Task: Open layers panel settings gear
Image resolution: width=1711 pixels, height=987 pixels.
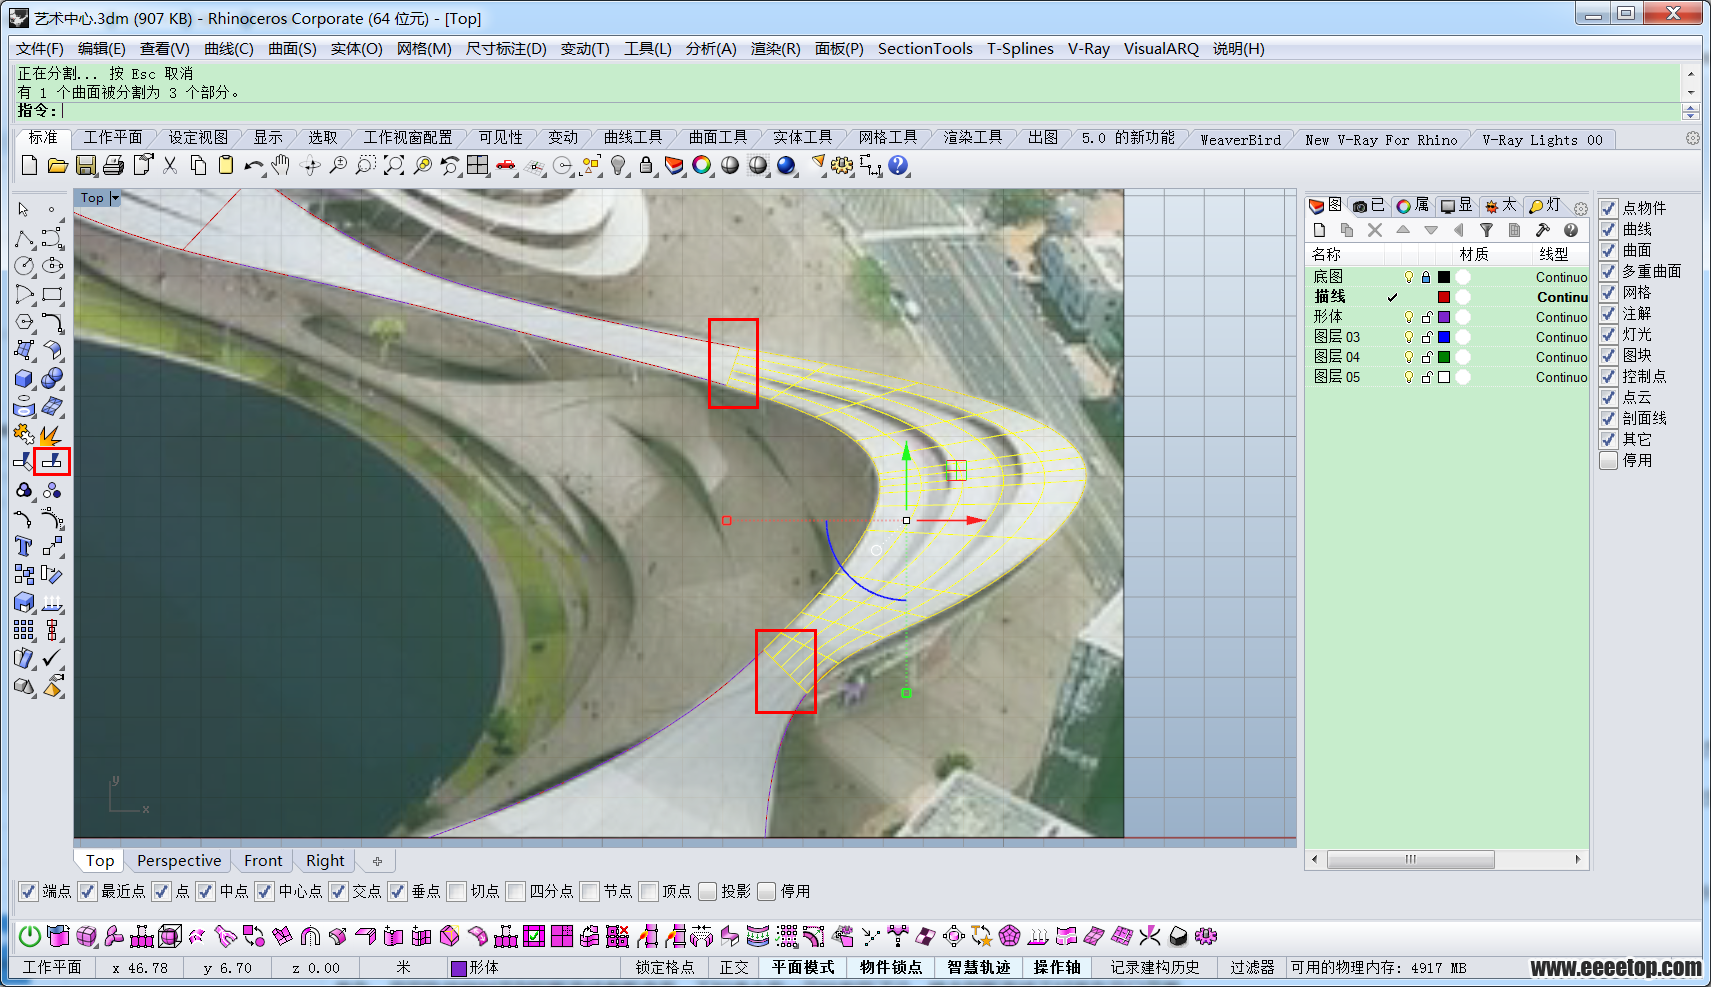Action: click(x=1581, y=208)
